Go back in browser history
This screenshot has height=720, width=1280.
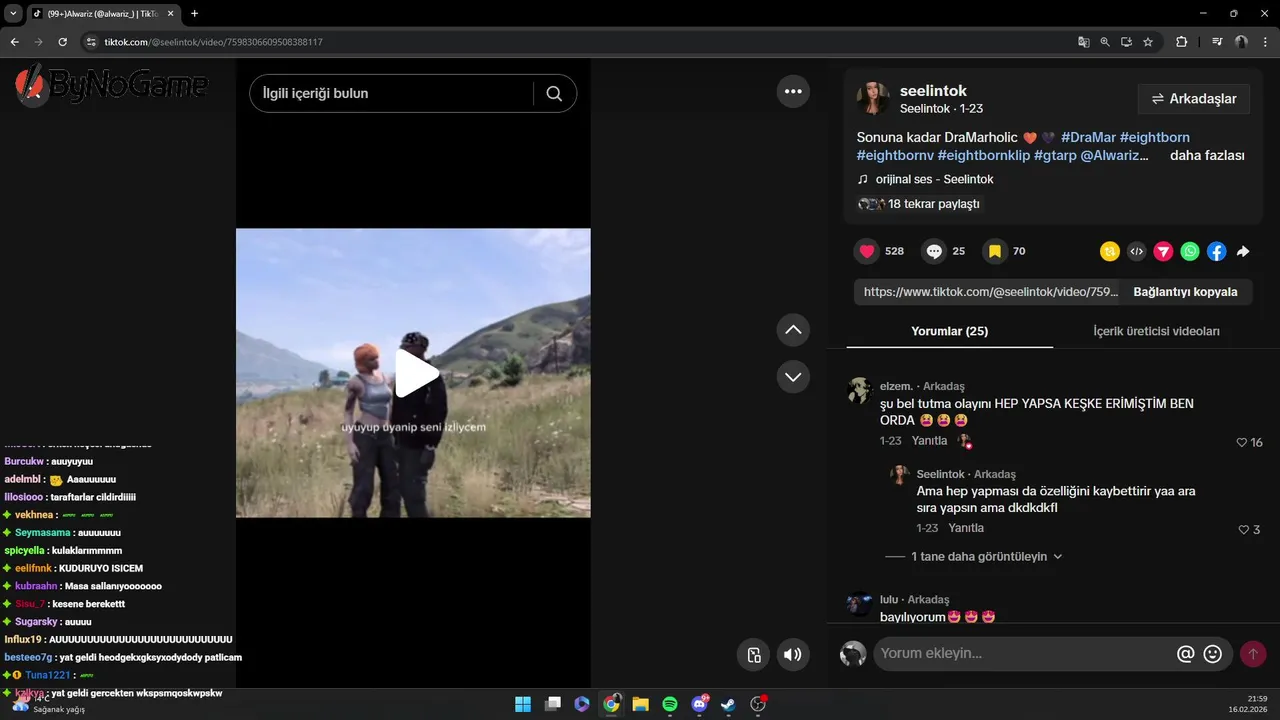(14, 42)
